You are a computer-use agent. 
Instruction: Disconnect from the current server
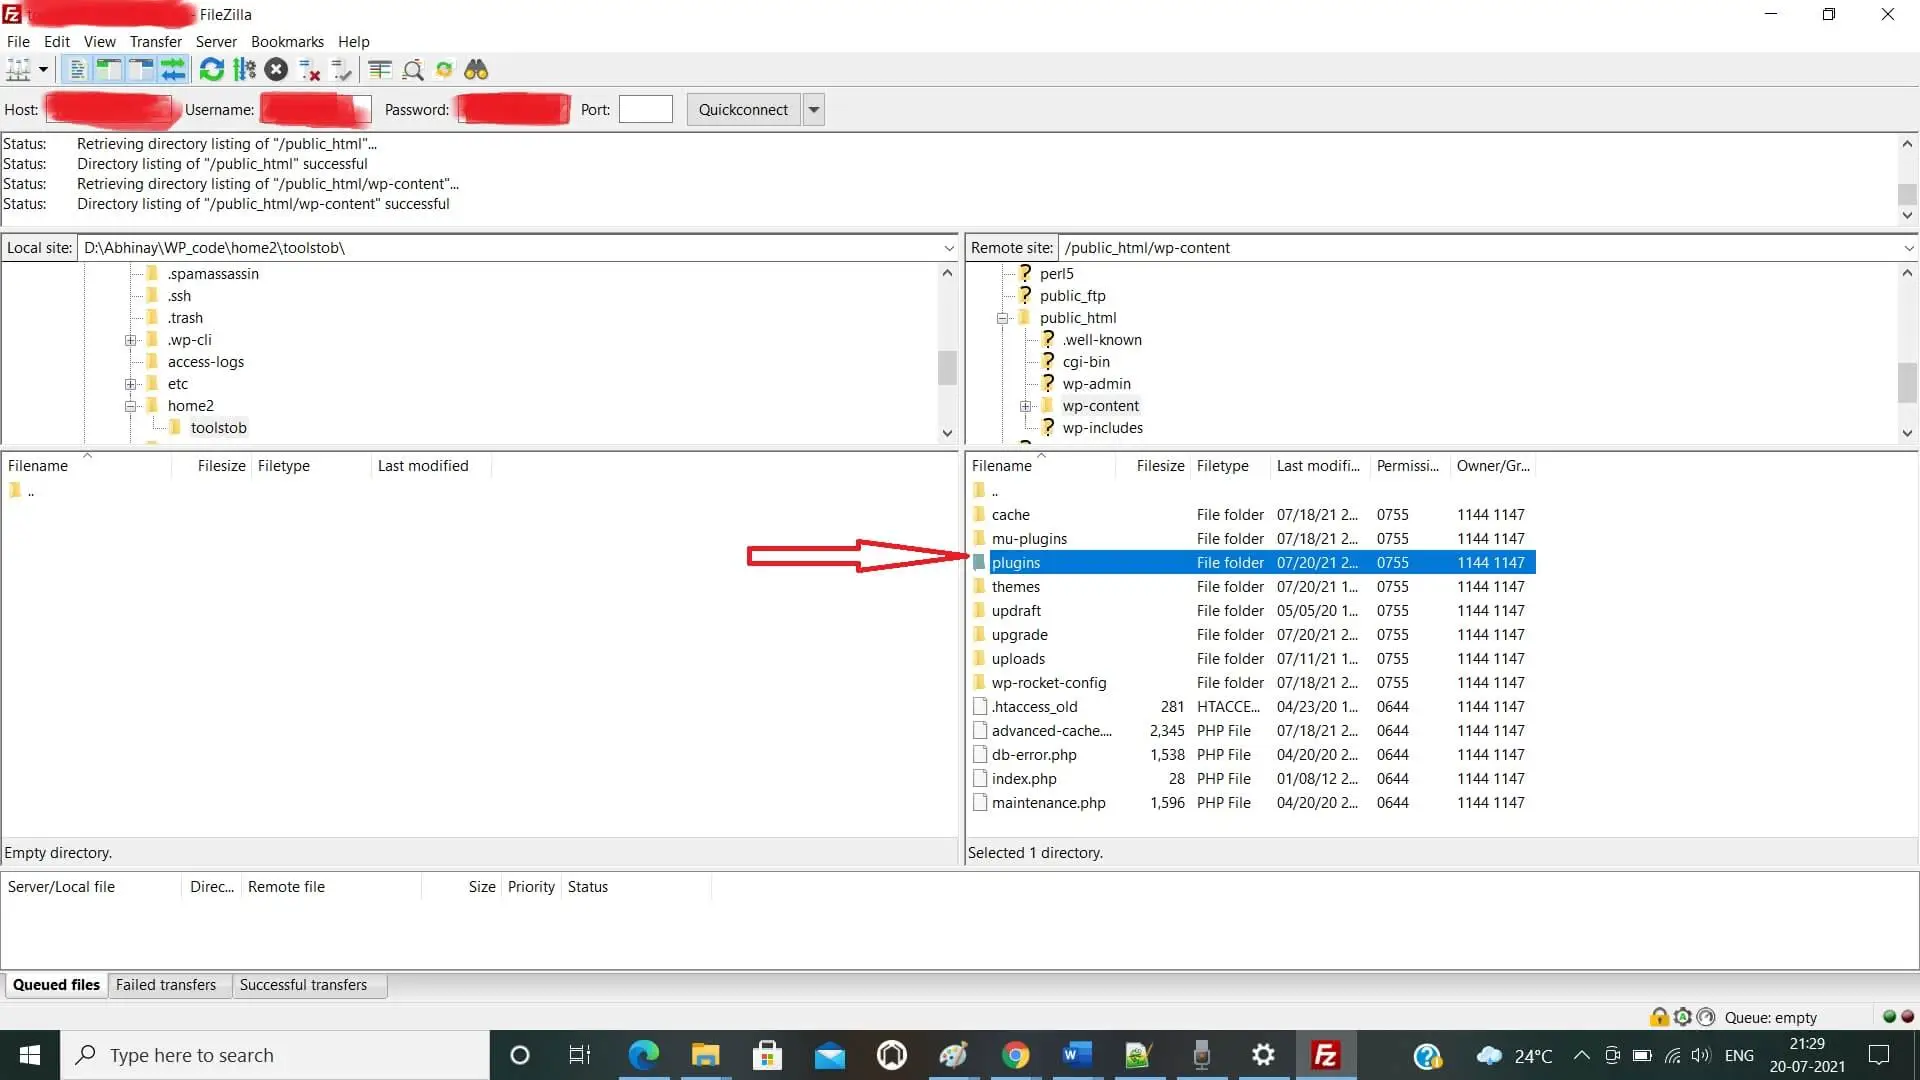309,70
